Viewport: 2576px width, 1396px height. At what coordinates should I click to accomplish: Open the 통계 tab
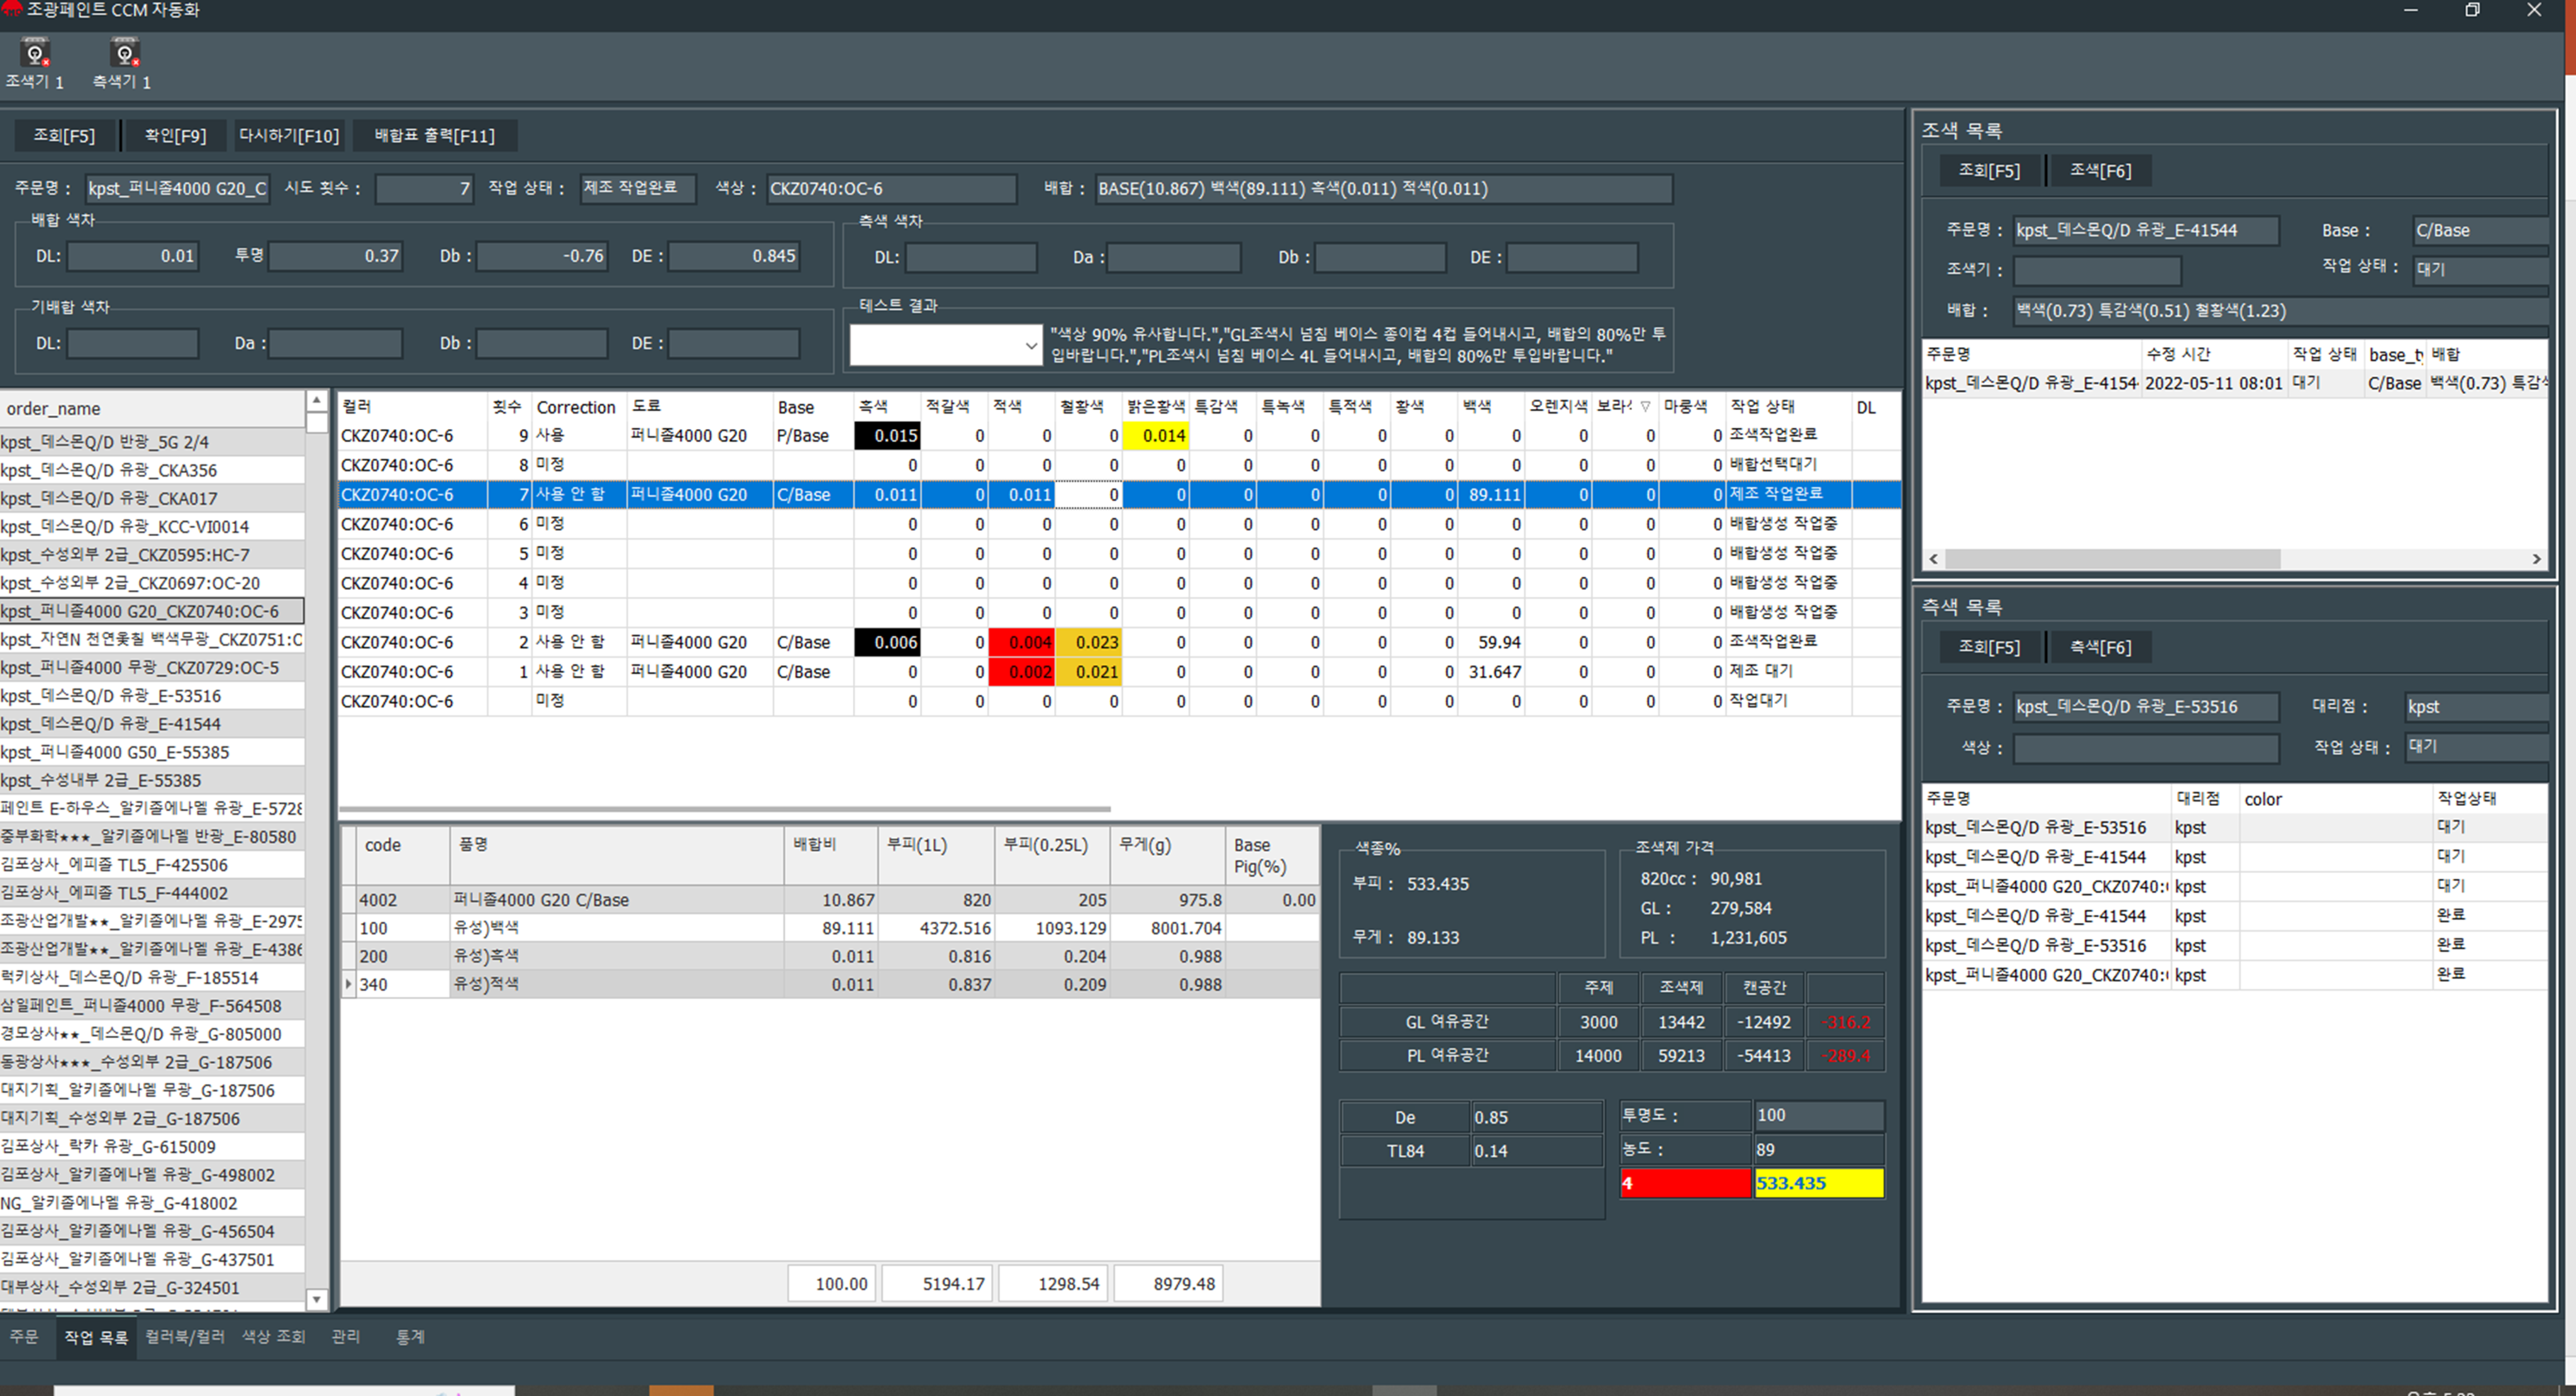pos(410,1336)
